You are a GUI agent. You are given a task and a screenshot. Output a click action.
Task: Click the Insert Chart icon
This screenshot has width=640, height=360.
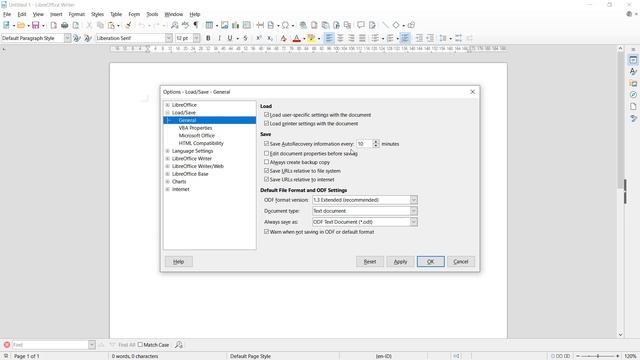[236, 25]
